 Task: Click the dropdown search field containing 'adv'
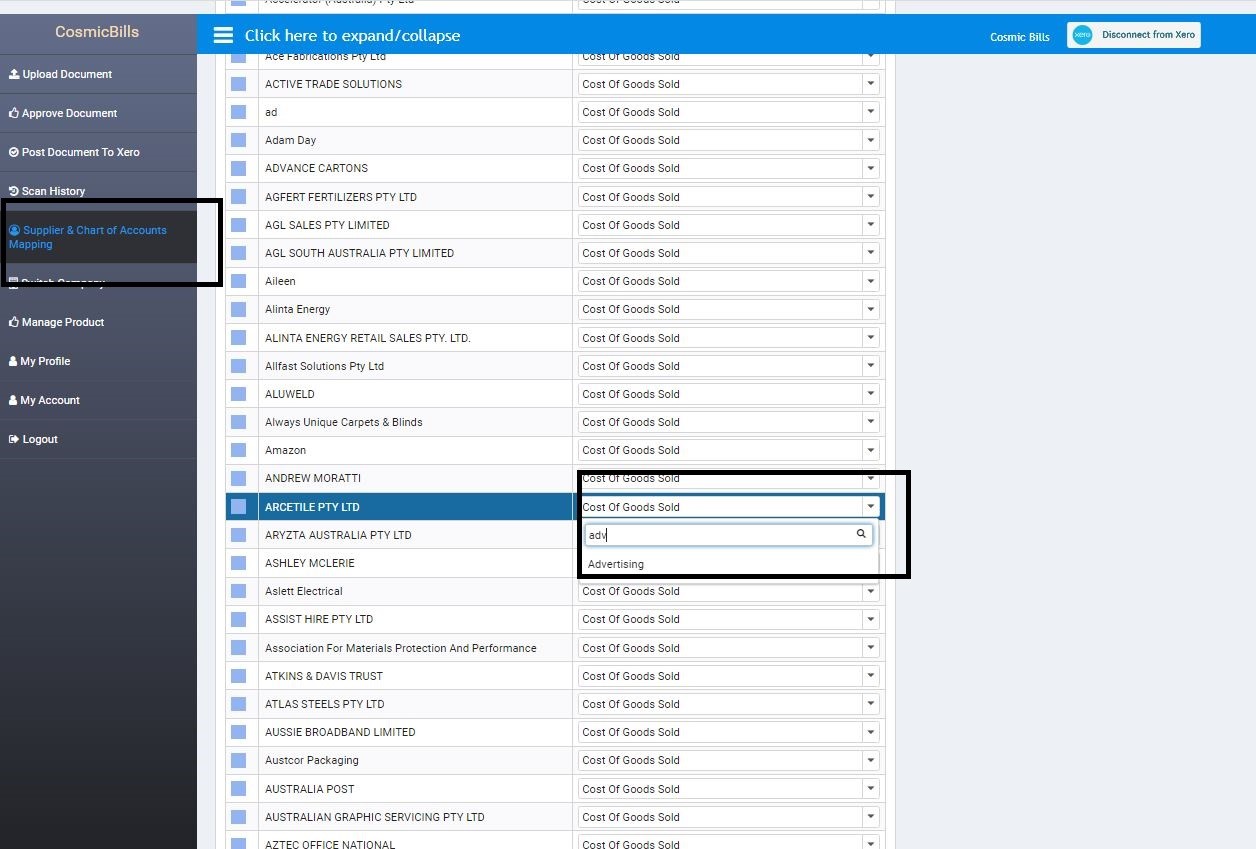[x=729, y=535]
